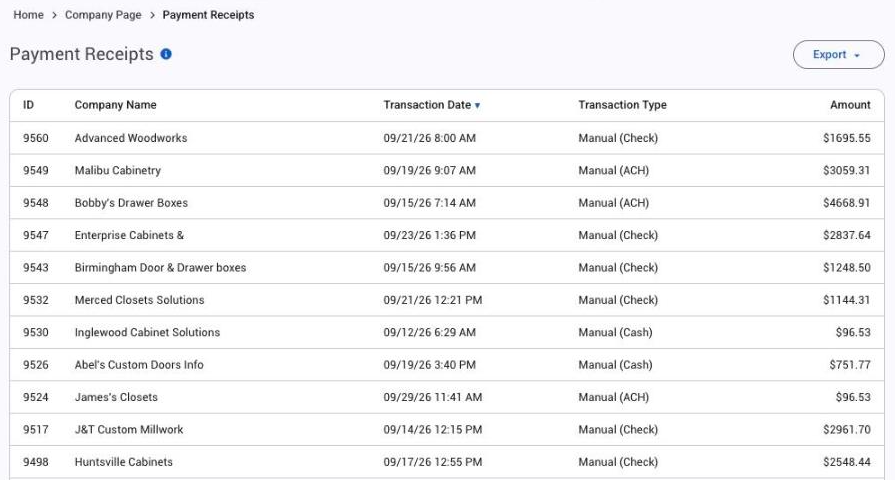Image resolution: width=895 pixels, height=480 pixels.
Task: Click date 09/19/26 9:07 AM
Action: tap(429, 171)
